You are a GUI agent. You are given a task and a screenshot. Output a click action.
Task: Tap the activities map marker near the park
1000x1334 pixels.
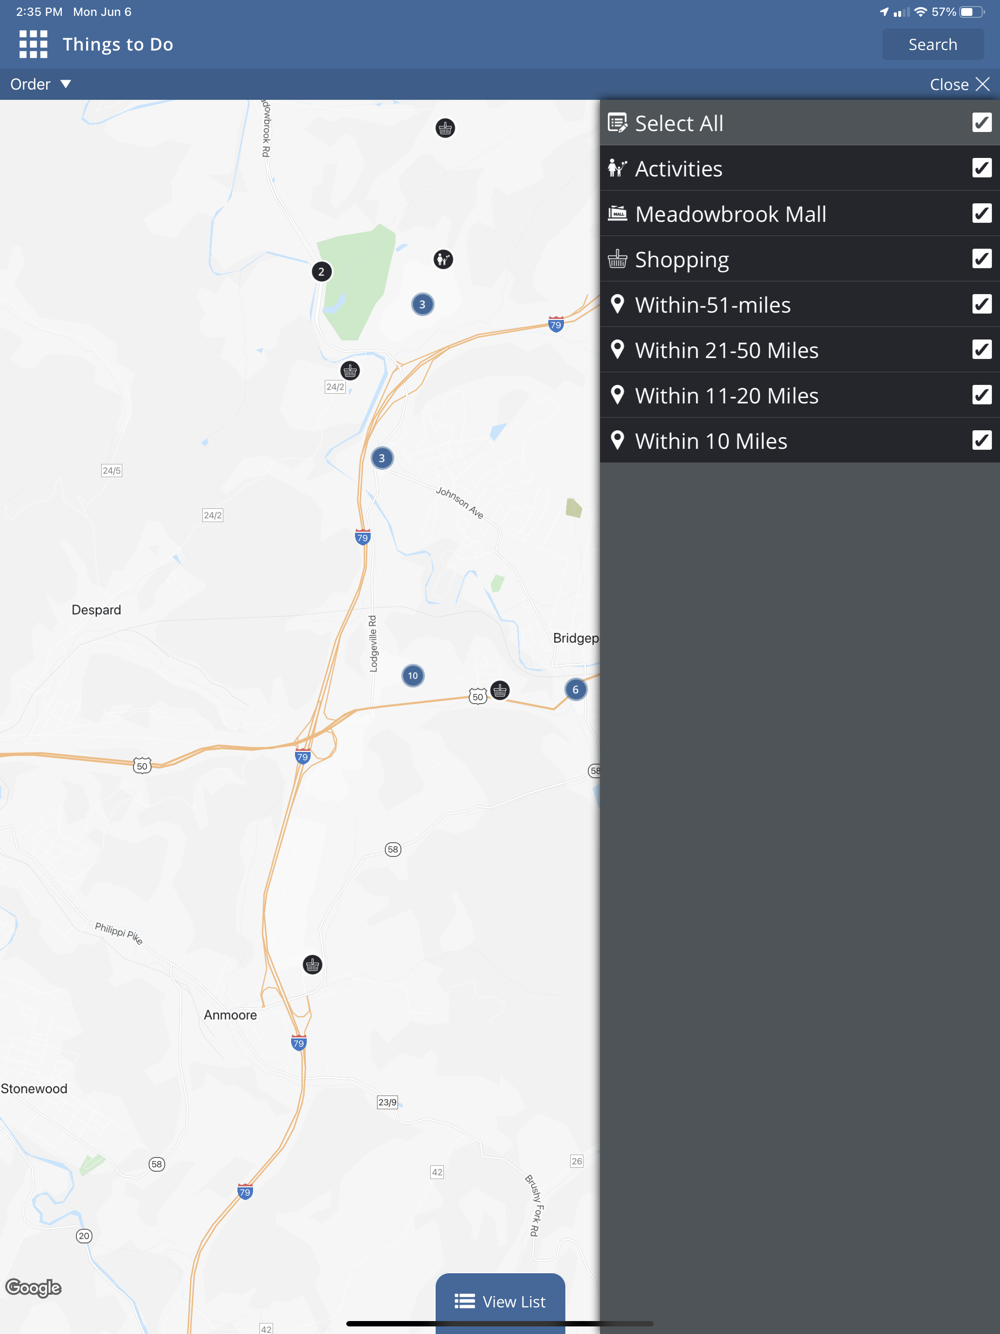pos(443,259)
